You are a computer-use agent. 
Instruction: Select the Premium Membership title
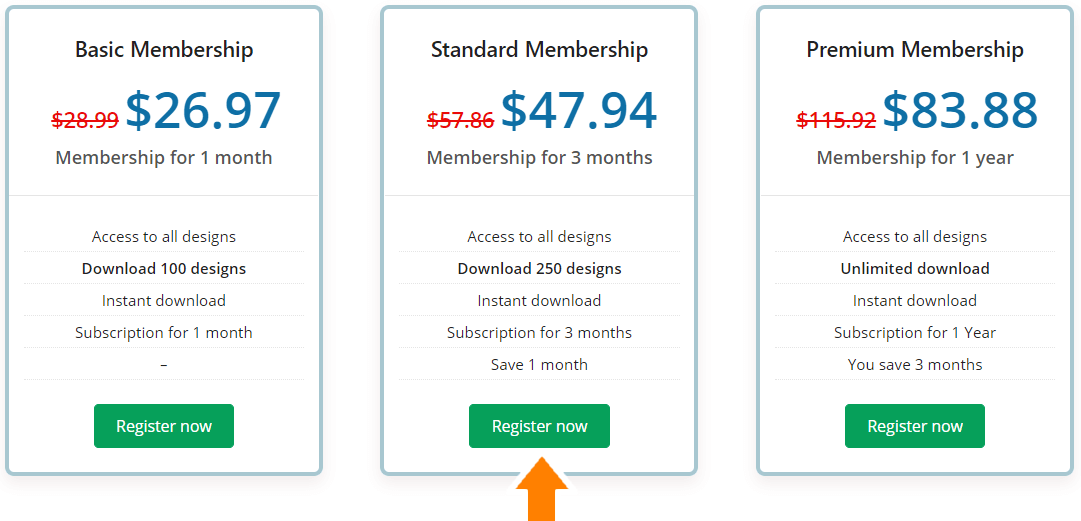(x=915, y=50)
